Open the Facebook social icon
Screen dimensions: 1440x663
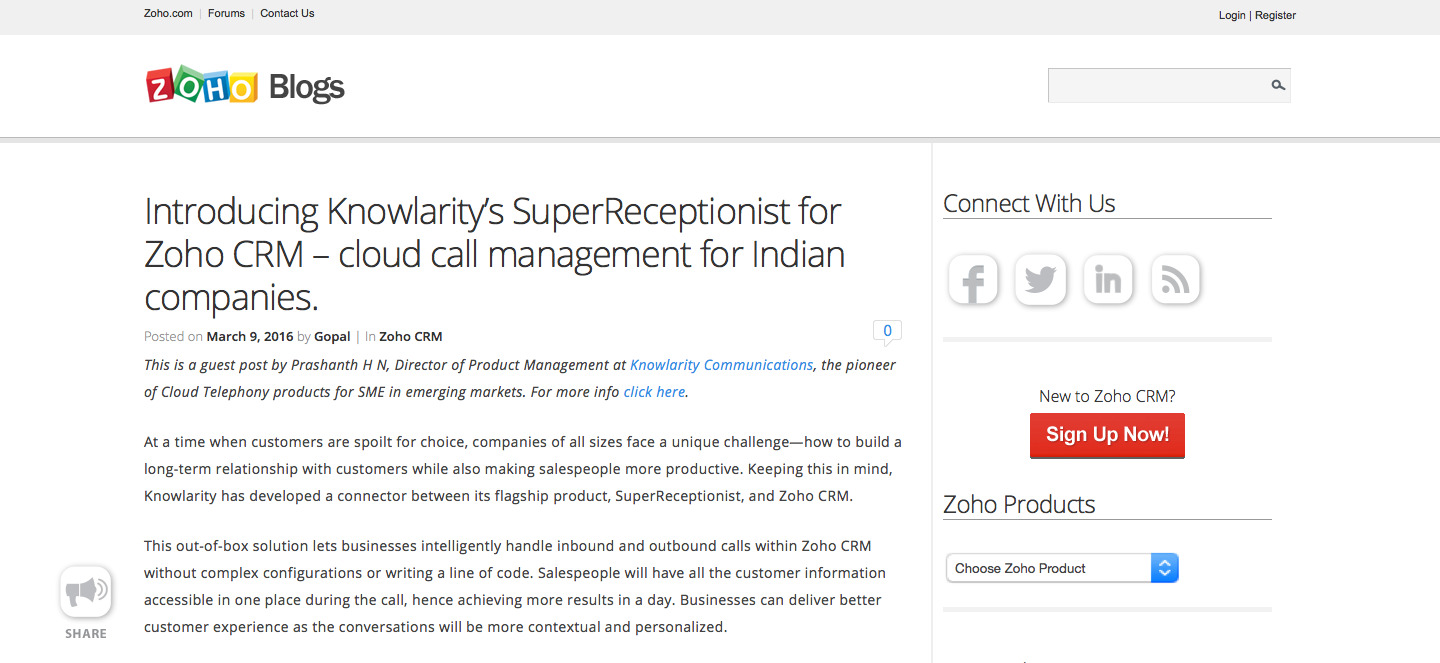click(x=974, y=279)
